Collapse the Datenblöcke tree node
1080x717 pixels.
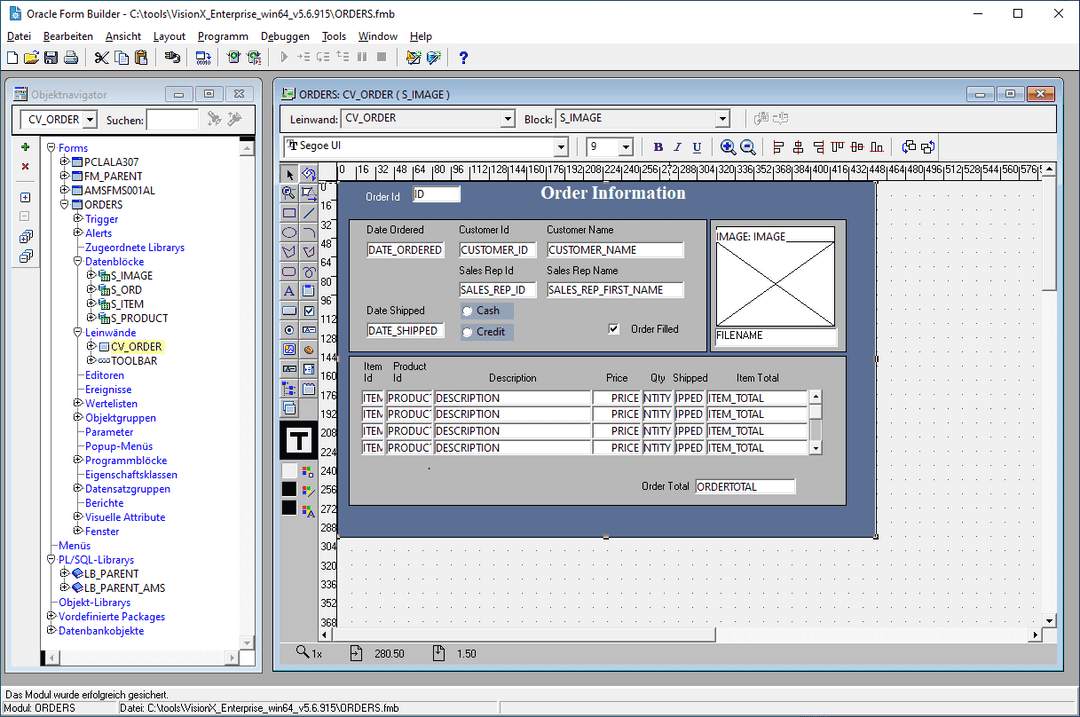[77, 261]
